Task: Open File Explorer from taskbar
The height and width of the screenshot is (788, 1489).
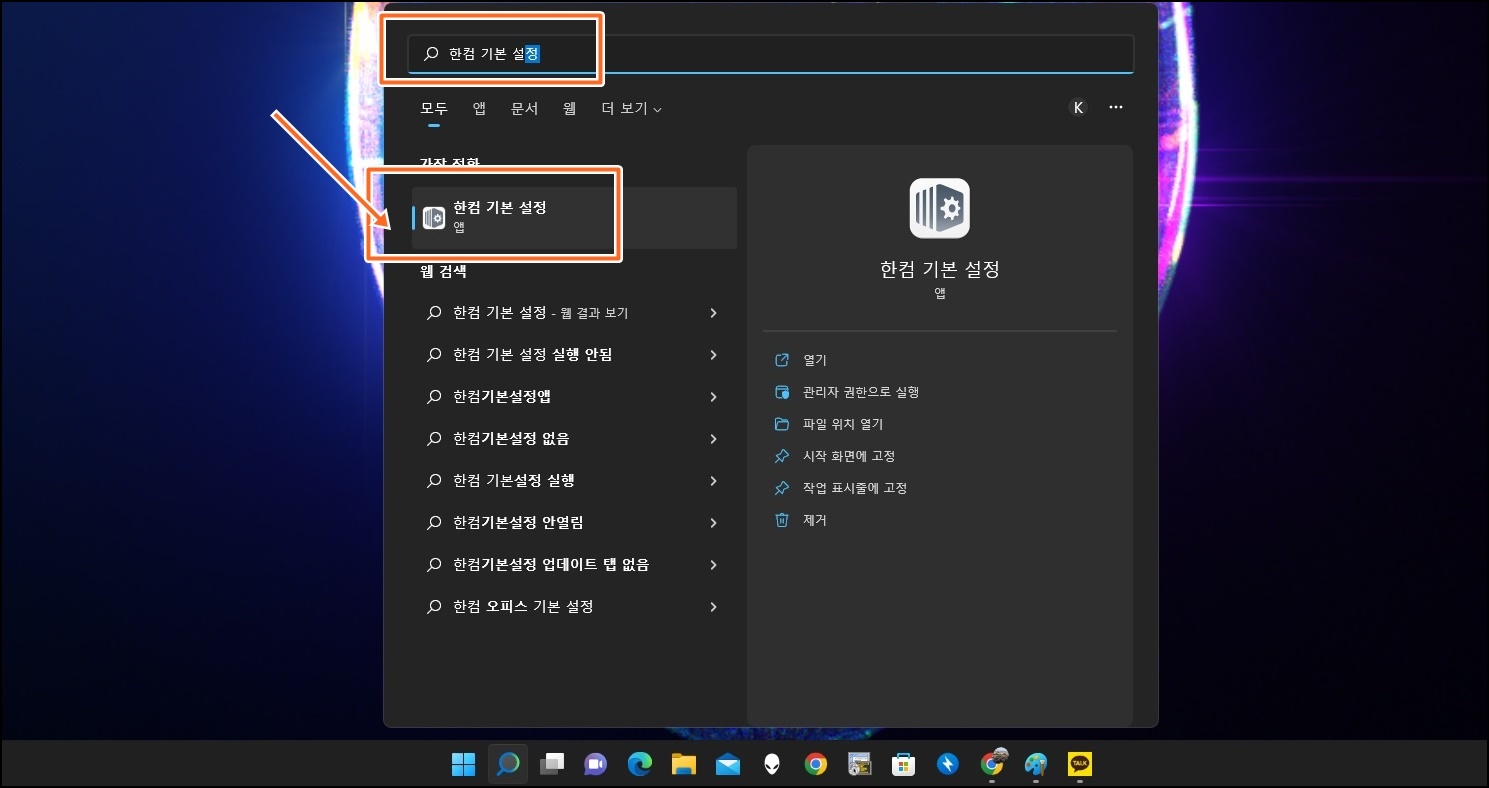Action: pyautogui.click(x=684, y=764)
